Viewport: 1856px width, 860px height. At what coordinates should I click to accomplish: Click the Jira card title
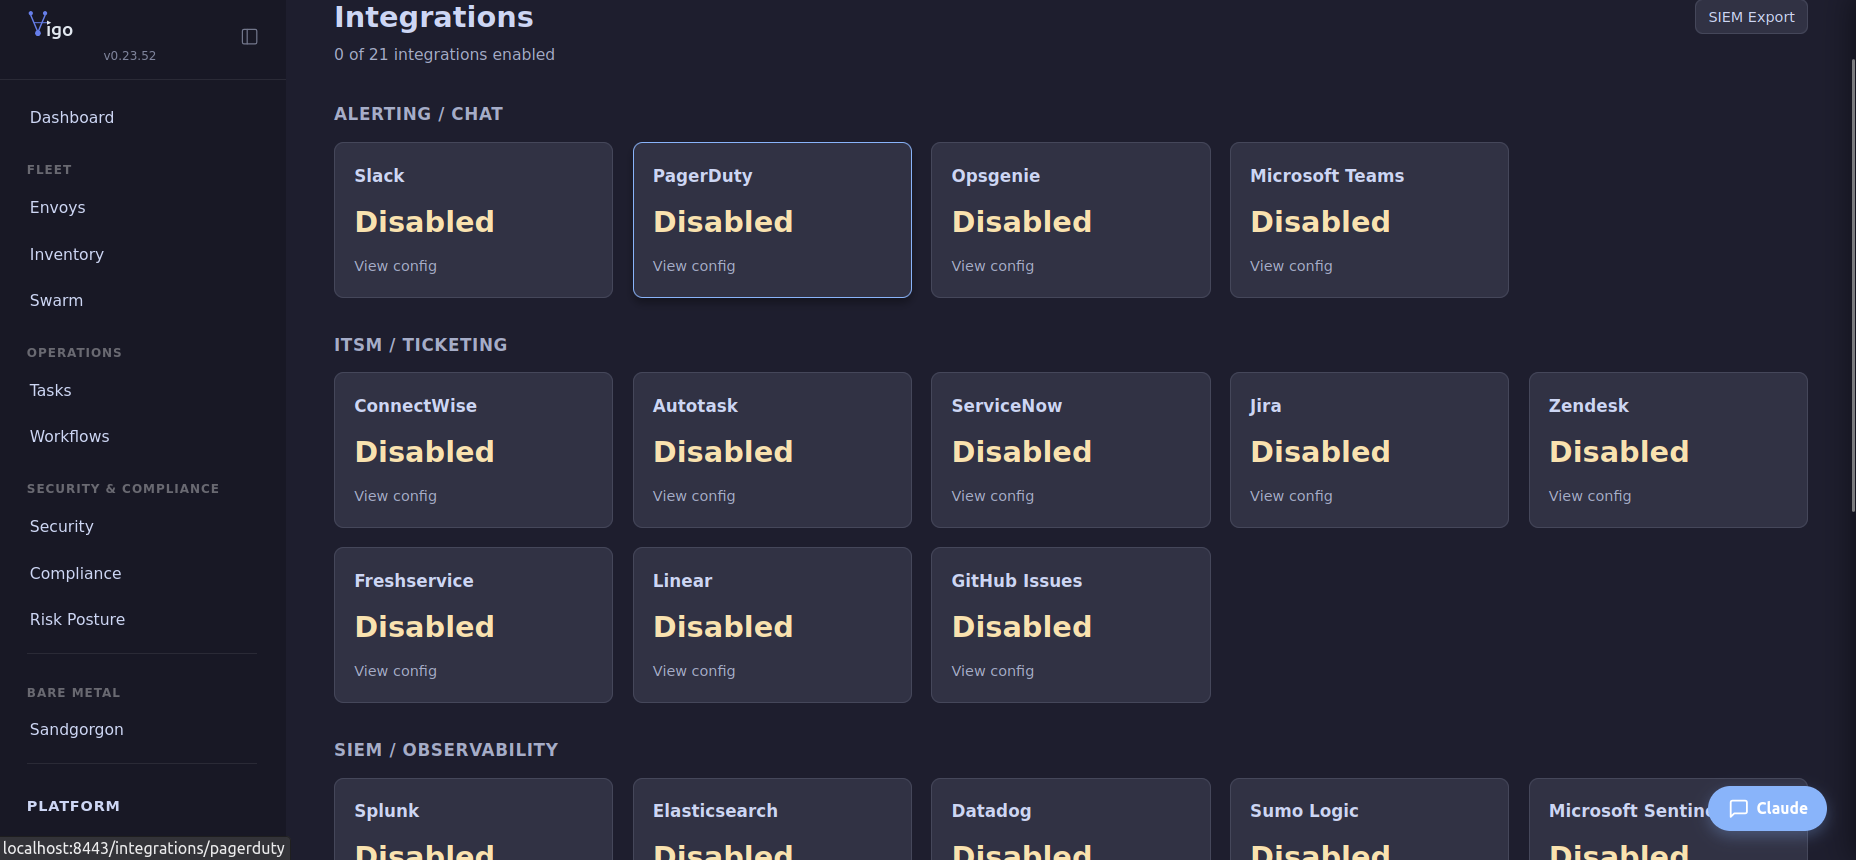(x=1265, y=406)
